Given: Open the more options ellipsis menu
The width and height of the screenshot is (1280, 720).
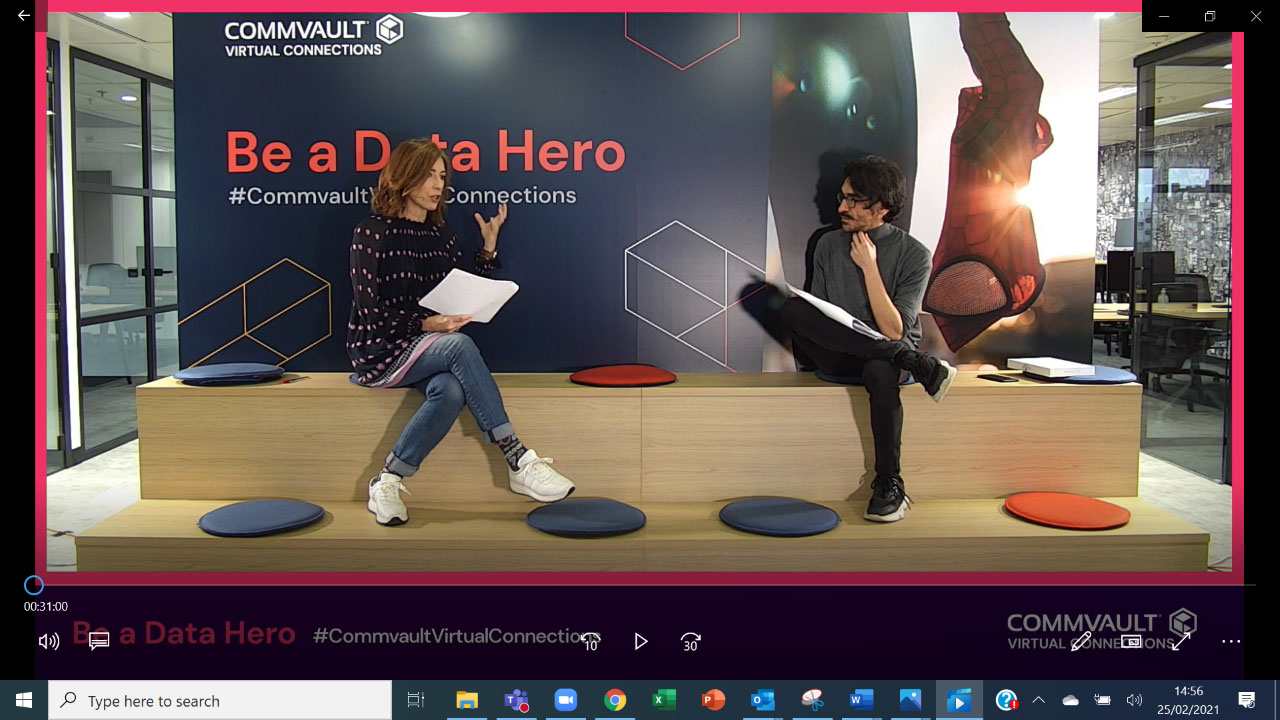Looking at the screenshot, I should tap(1231, 642).
